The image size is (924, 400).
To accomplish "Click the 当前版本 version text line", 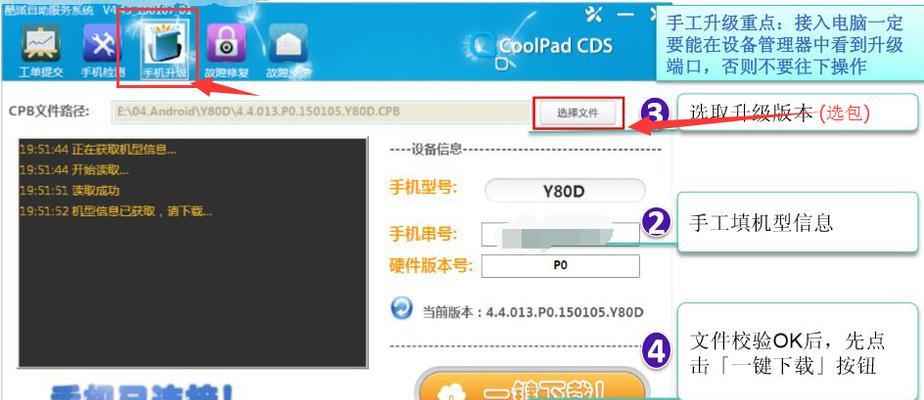I will (x=533, y=312).
